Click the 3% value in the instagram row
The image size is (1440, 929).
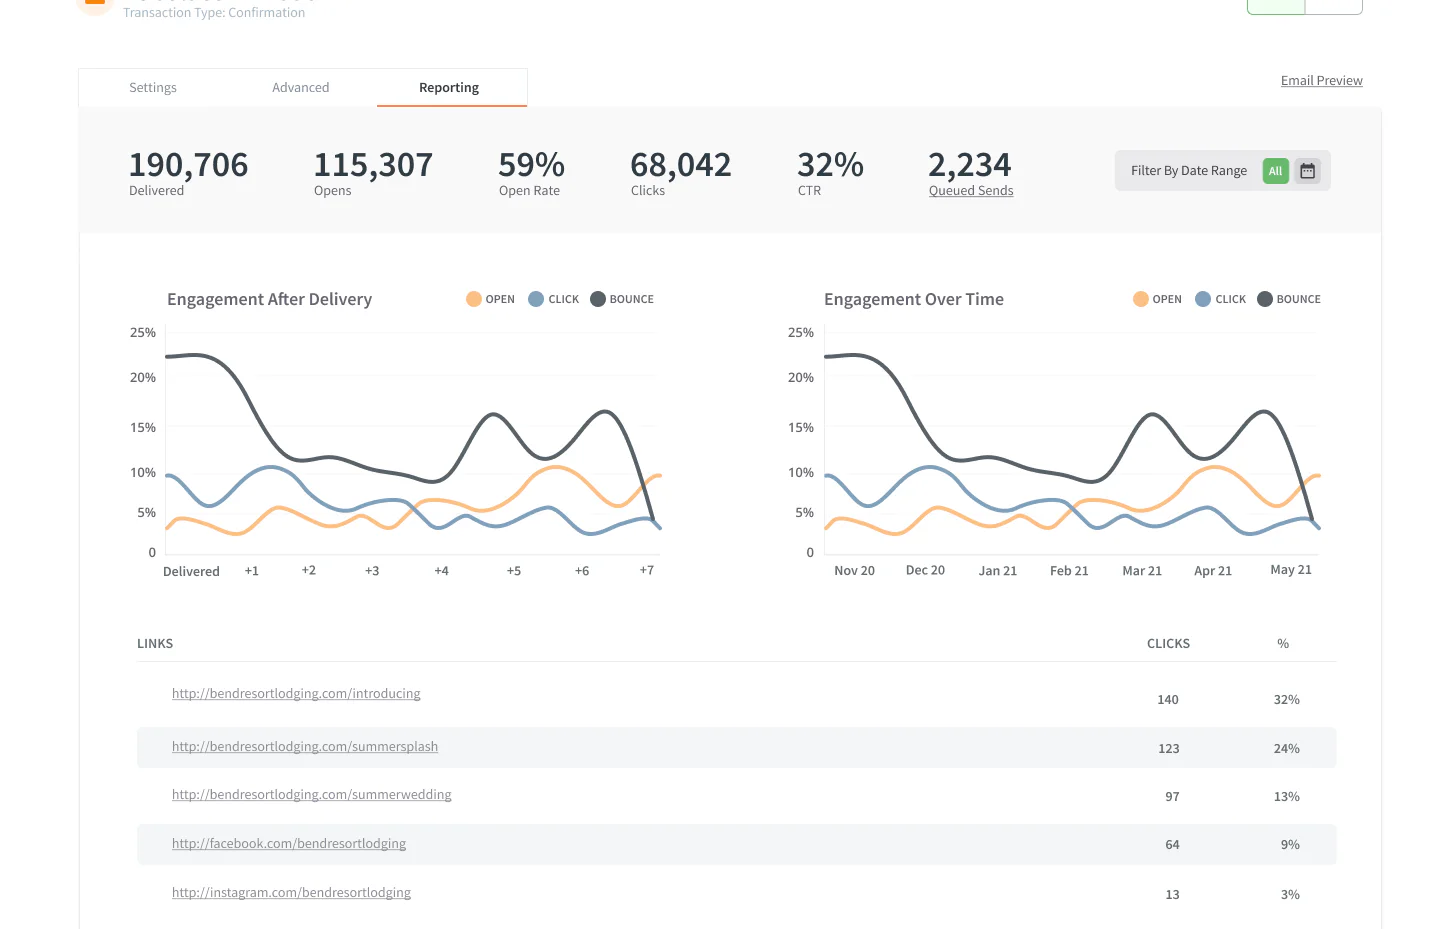(1290, 895)
